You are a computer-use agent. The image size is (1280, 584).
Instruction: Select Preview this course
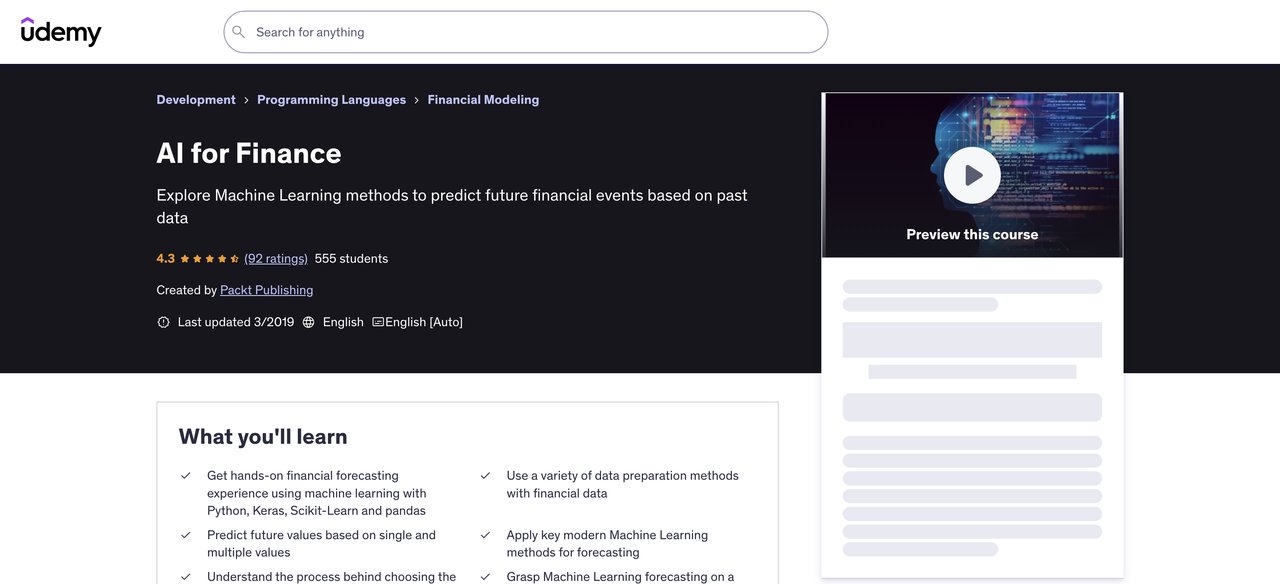[x=971, y=233]
